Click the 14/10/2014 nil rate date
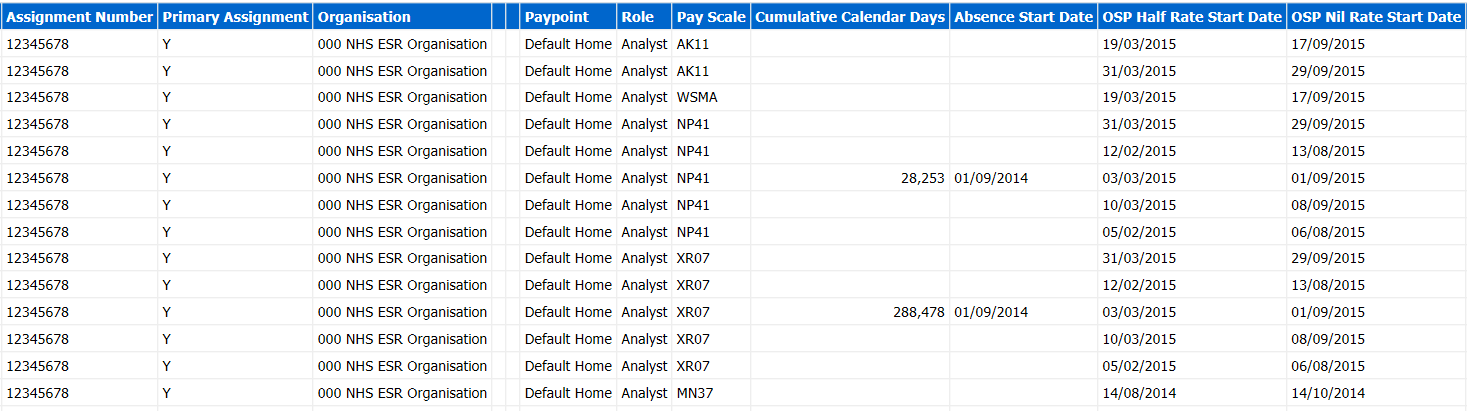Screen dimensions: 1467x411 pos(1328,393)
